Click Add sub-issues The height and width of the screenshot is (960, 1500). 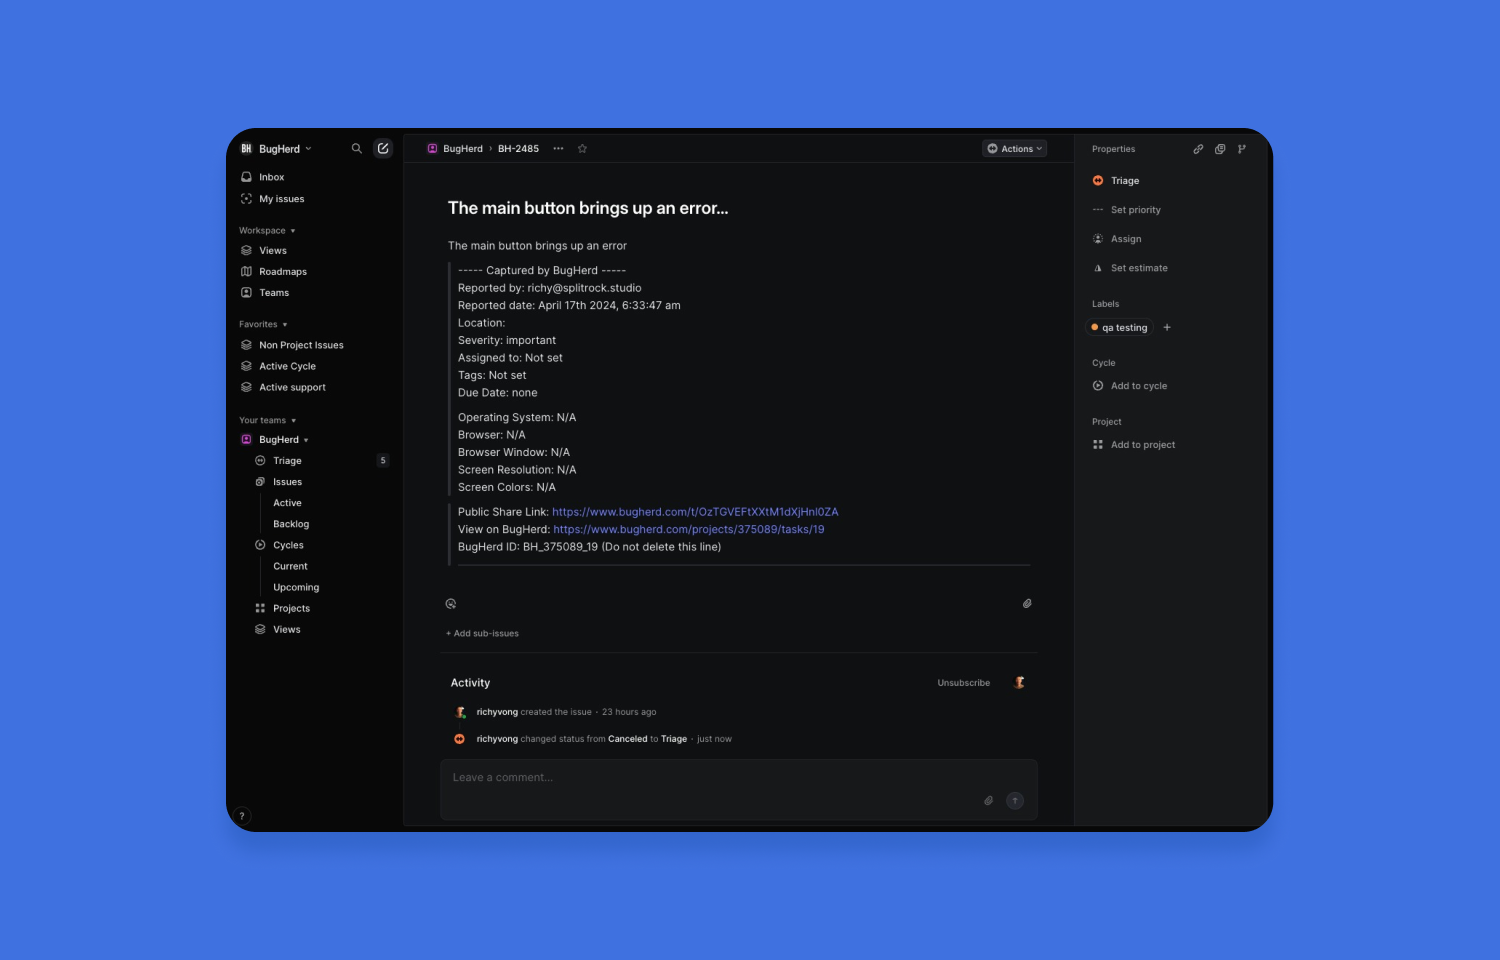pyautogui.click(x=482, y=634)
